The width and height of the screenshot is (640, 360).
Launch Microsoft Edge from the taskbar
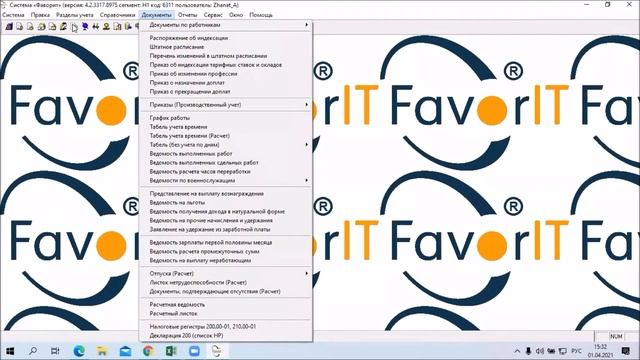point(79,351)
